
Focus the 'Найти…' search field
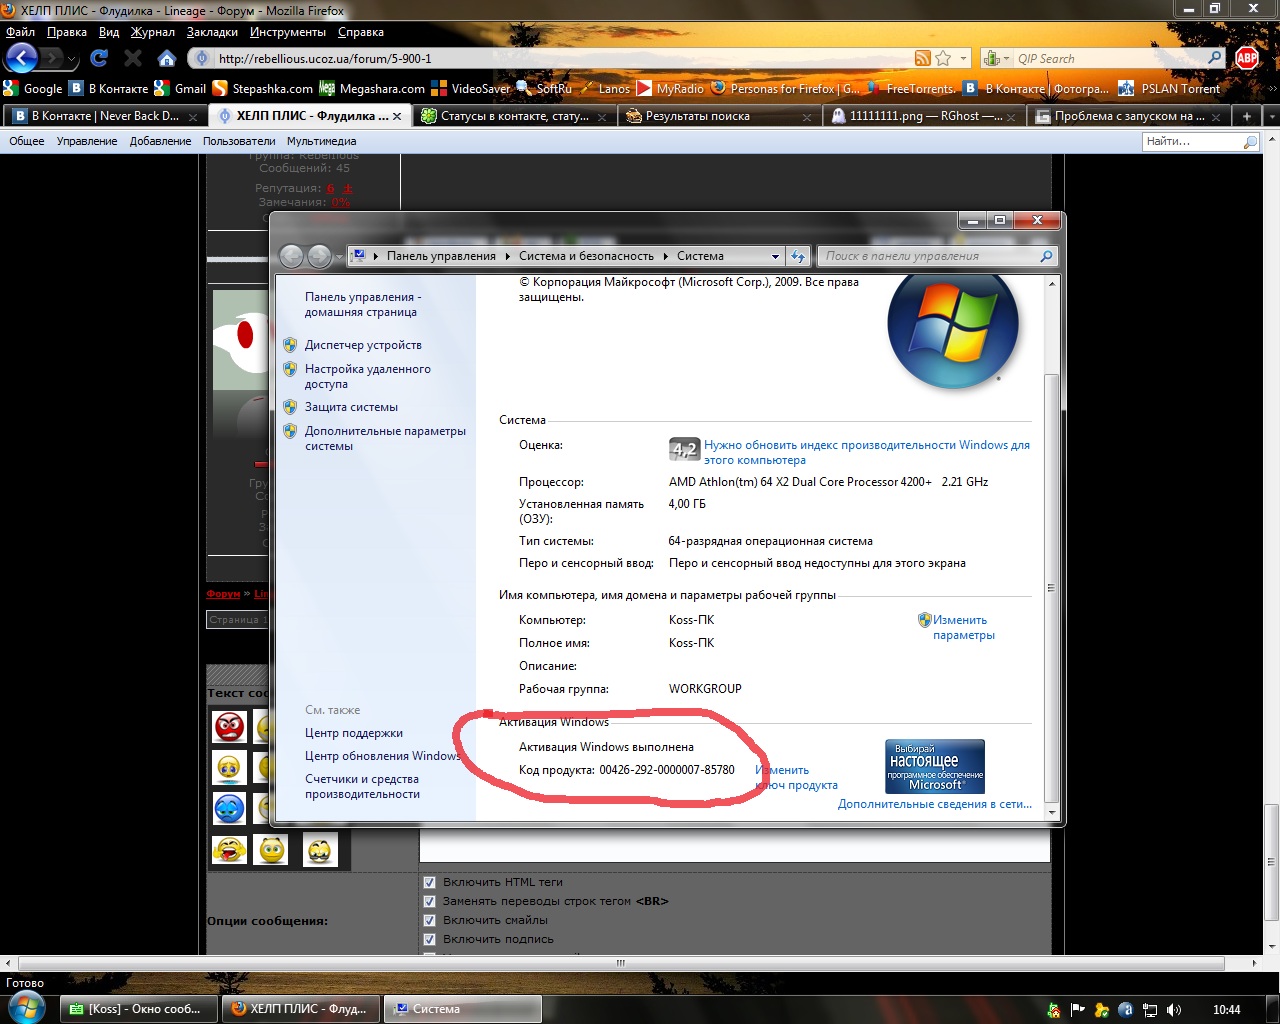(1192, 142)
